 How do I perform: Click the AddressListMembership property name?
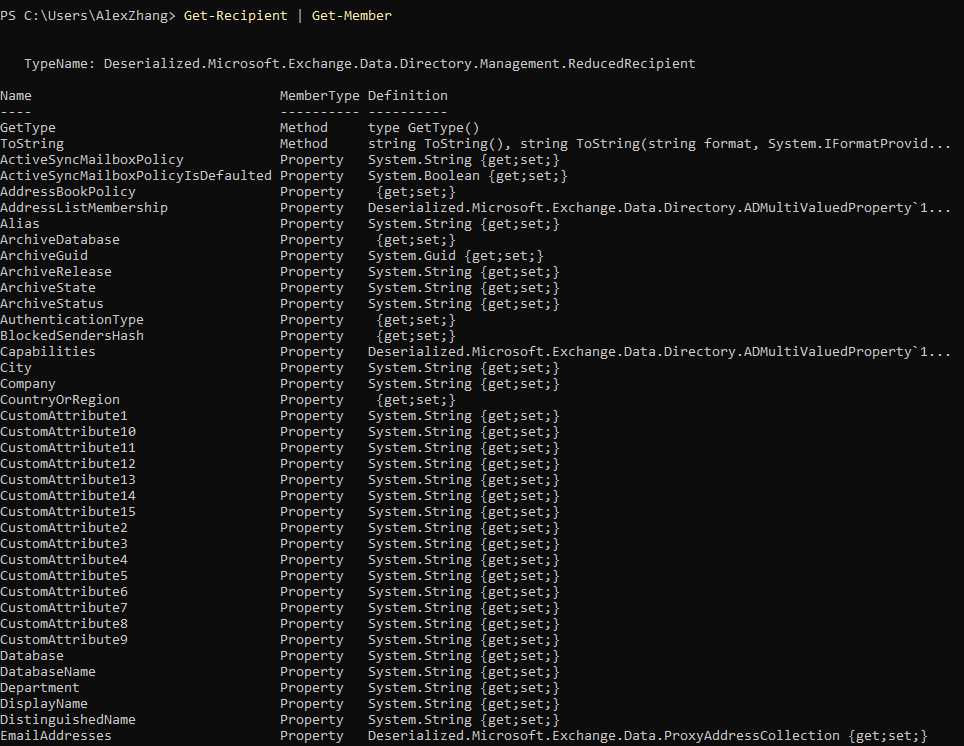(84, 207)
